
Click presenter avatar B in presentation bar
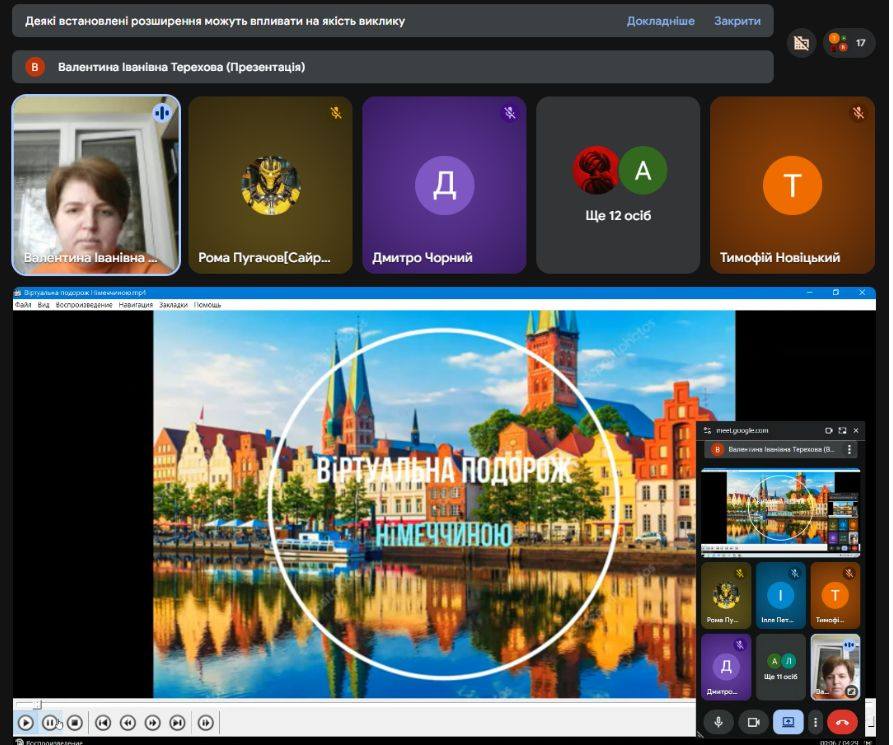point(35,67)
